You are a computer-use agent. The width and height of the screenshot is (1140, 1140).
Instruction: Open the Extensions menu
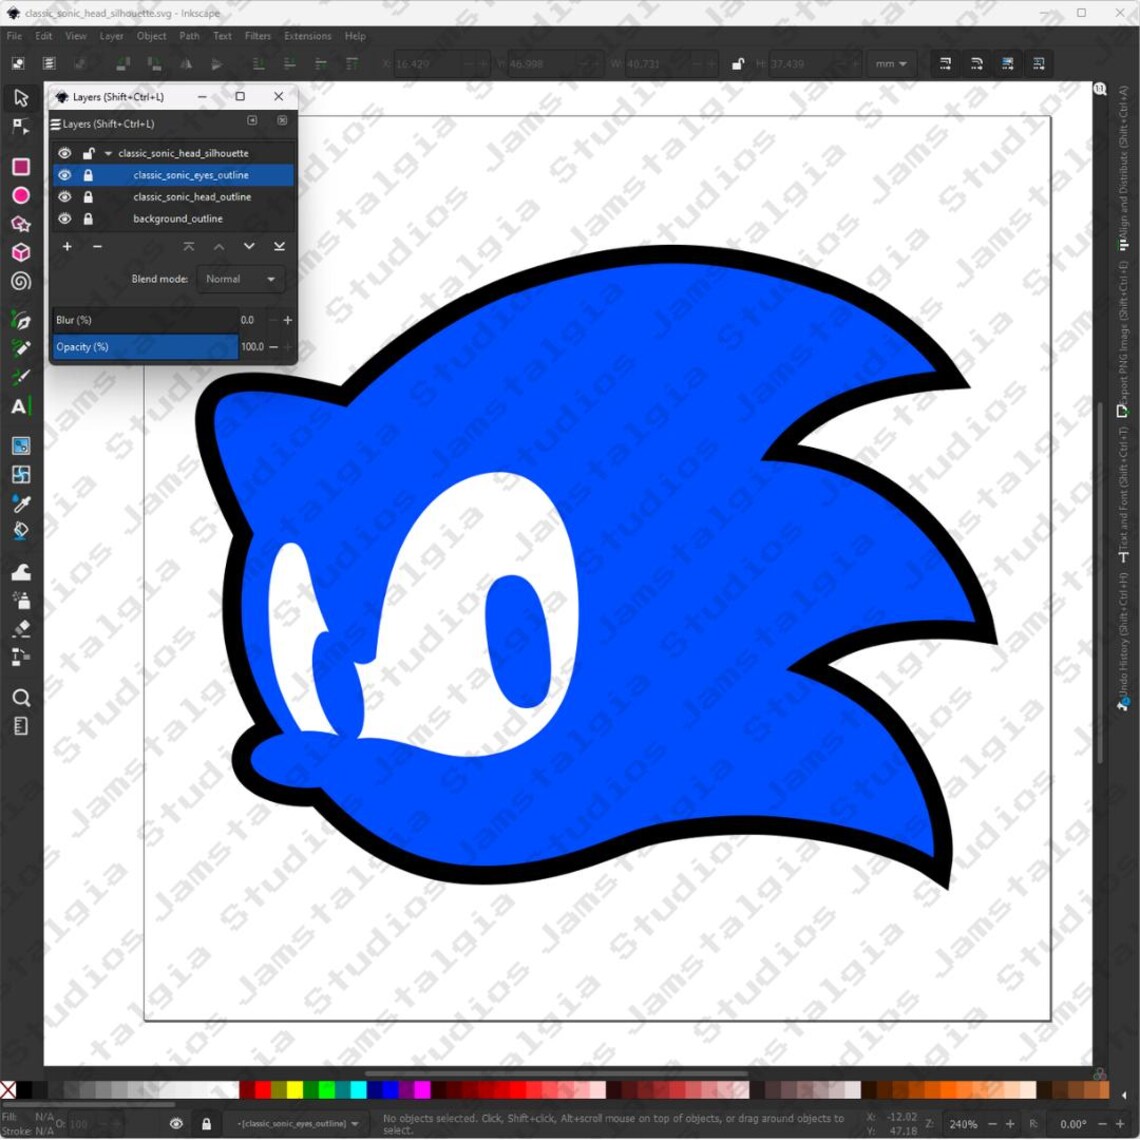coord(307,36)
